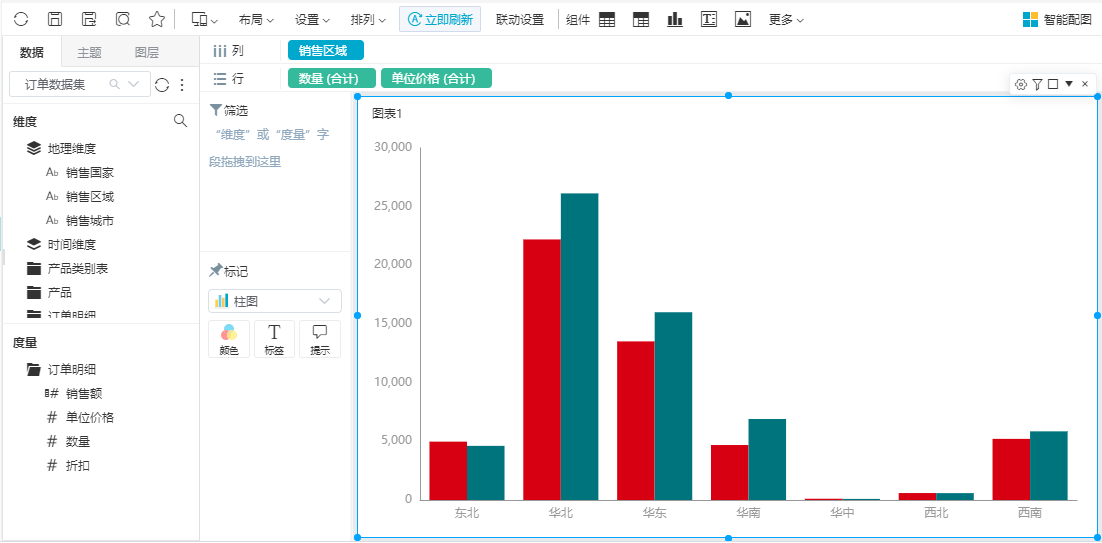Open the 布局 menu
Viewport: 1102px width, 543px height.
click(256, 20)
